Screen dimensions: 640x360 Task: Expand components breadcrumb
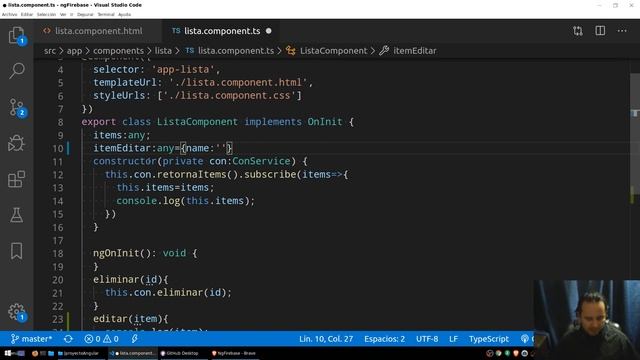click(x=118, y=51)
